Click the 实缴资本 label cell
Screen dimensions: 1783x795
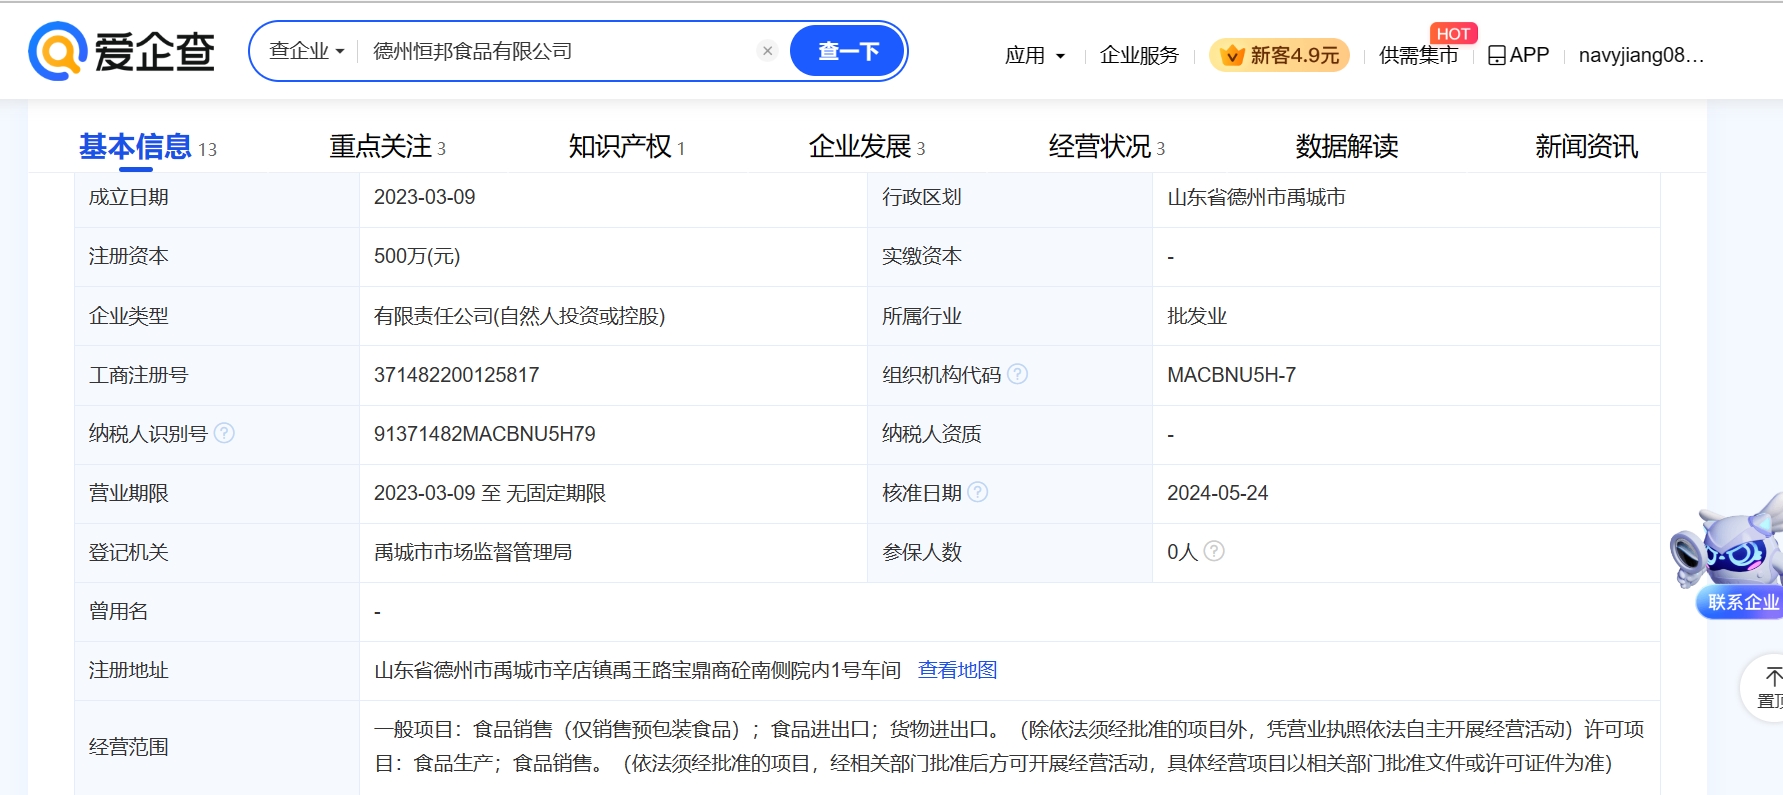1010,256
